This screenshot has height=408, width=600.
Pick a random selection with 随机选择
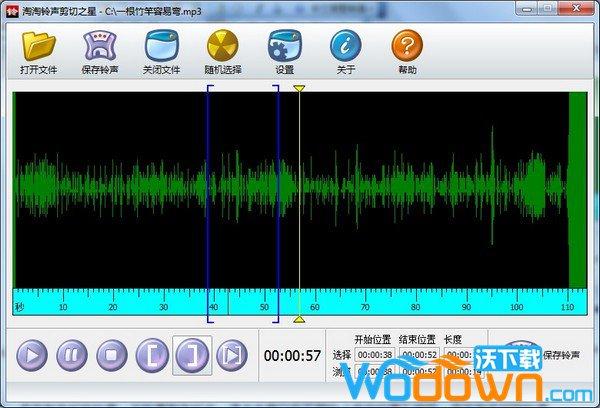223,52
